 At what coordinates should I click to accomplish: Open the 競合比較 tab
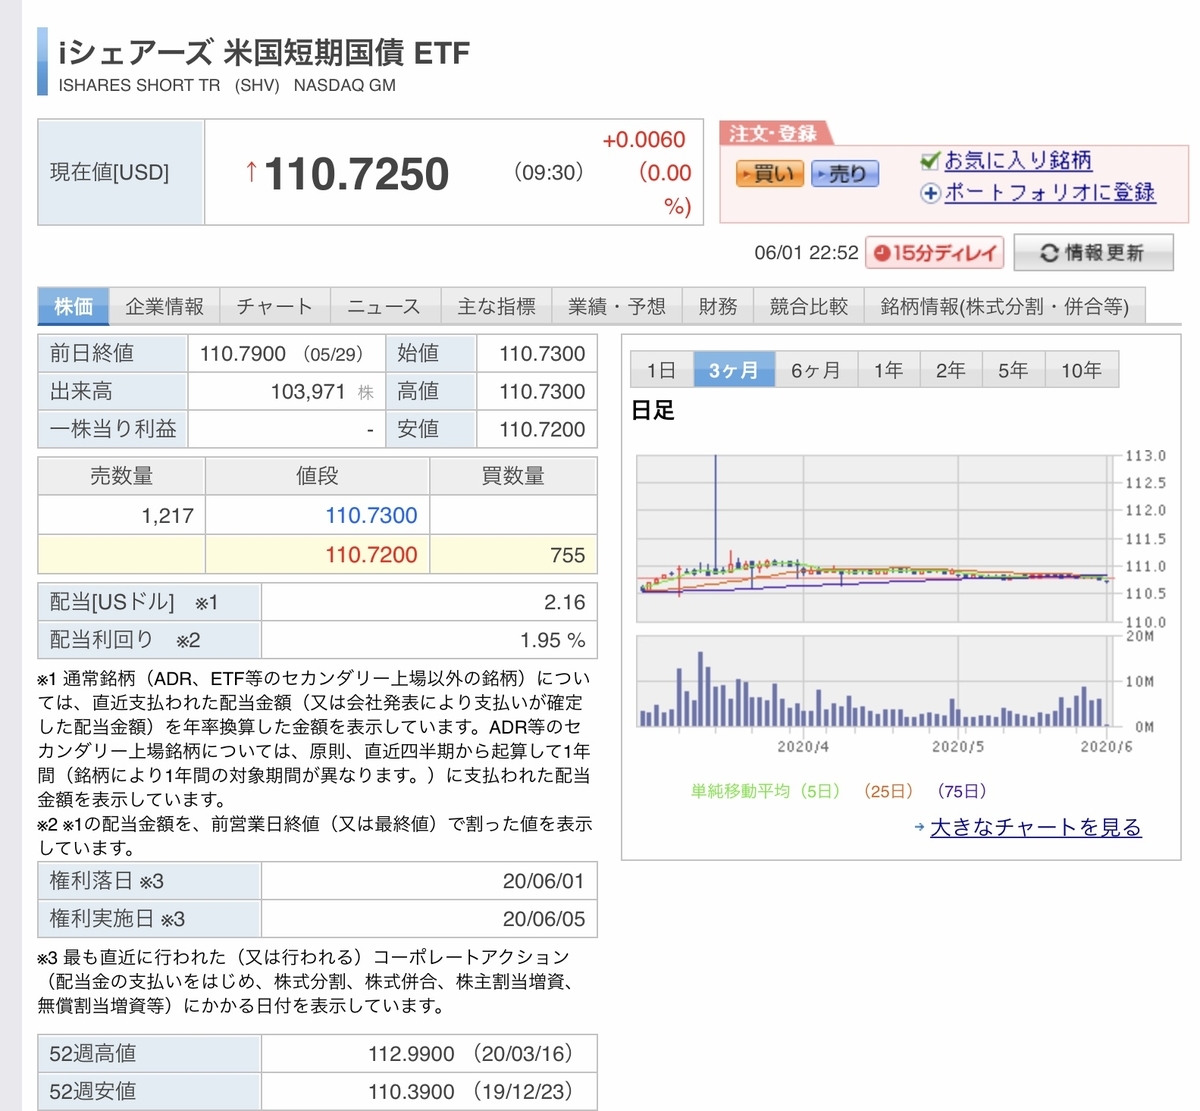(809, 306)
